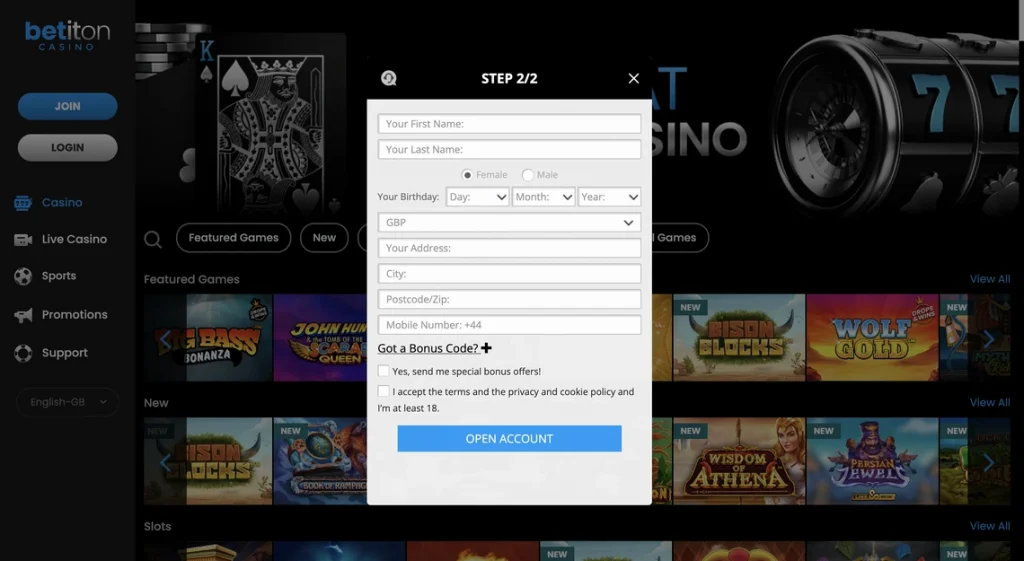
Task: Click the plus icon beside Bonus Code
Action: pyautogui.click(x=487, y=348)
